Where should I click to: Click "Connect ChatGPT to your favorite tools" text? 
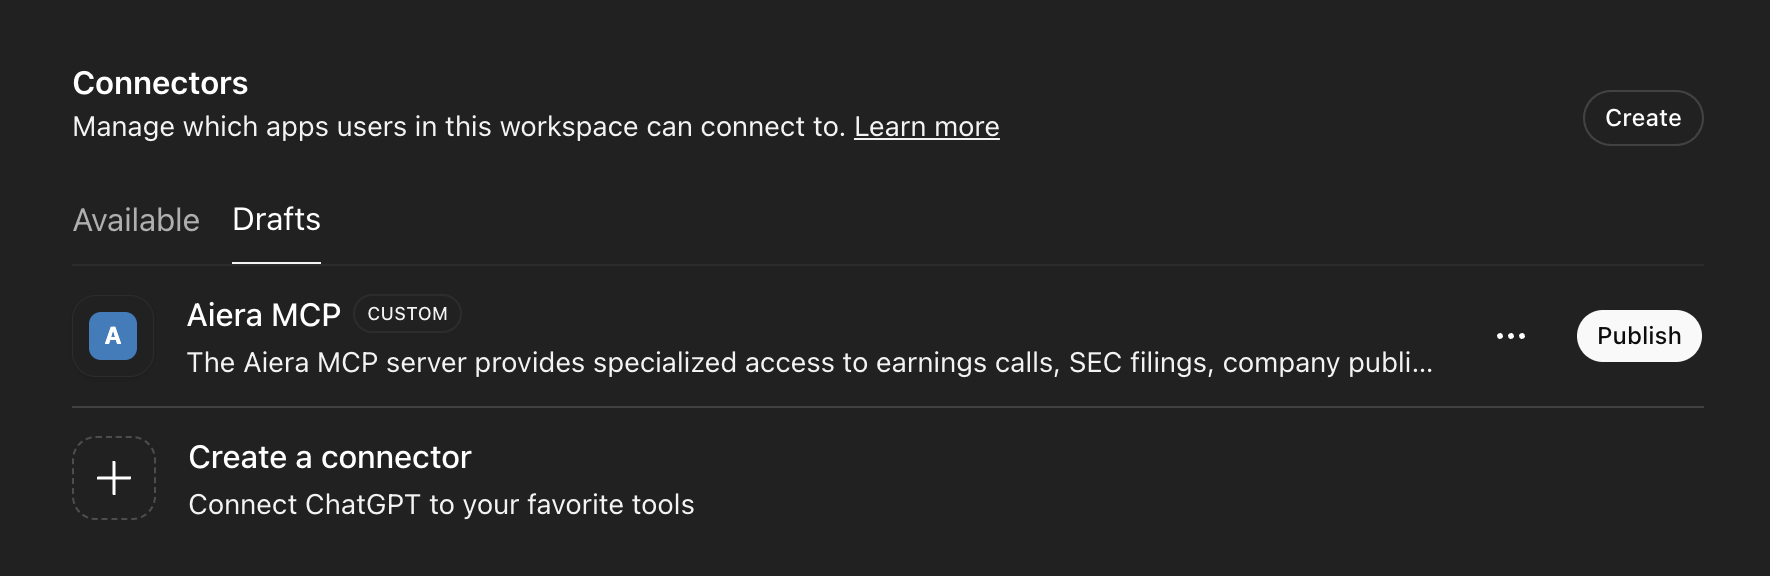pyautogui.click(x=441, y=505)
